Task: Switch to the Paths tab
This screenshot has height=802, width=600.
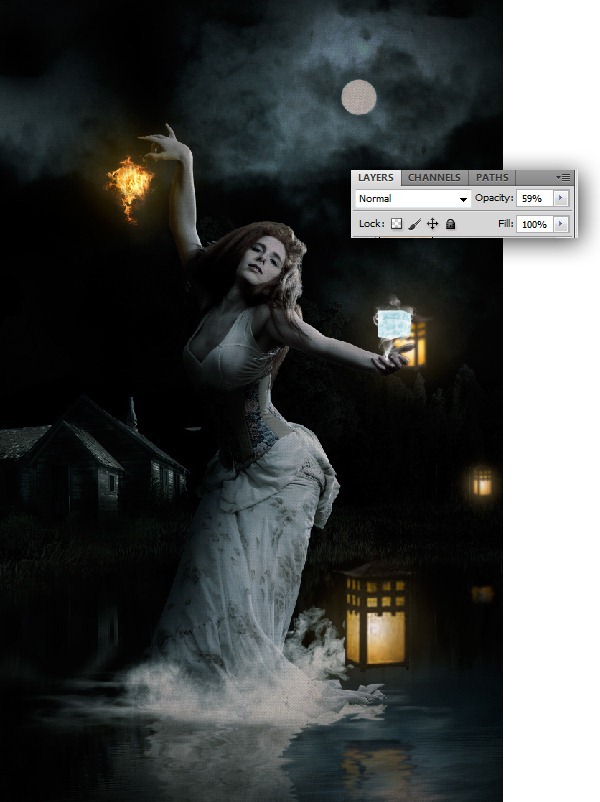Action: (x=492, y=177)
